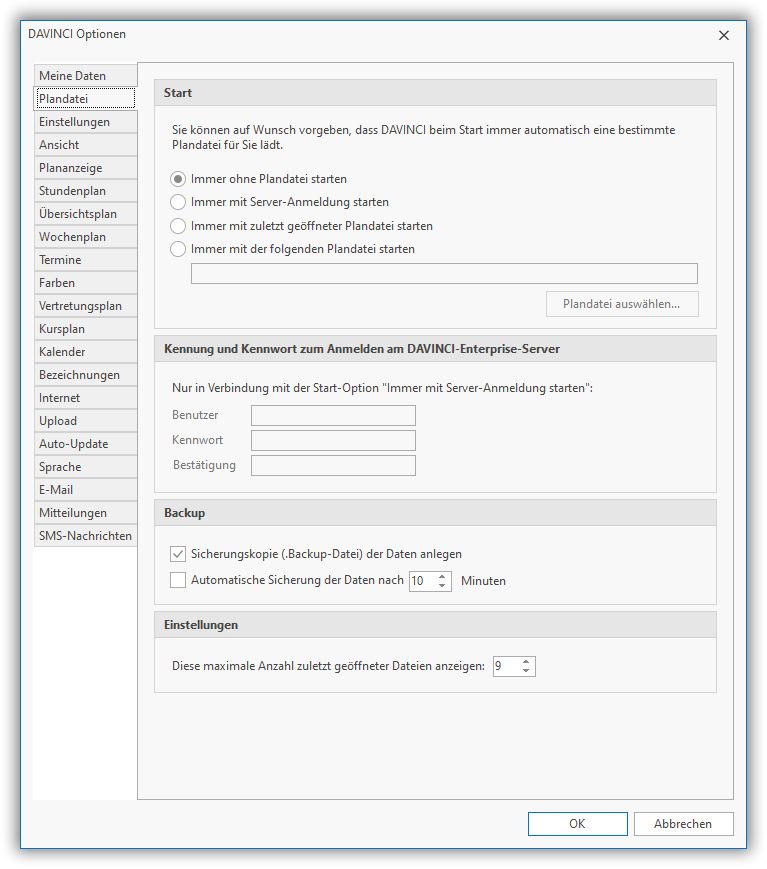This screenshot has height=869, width=767.
Task: Decrease maximum recent files count
Action: tap(526, 670)
